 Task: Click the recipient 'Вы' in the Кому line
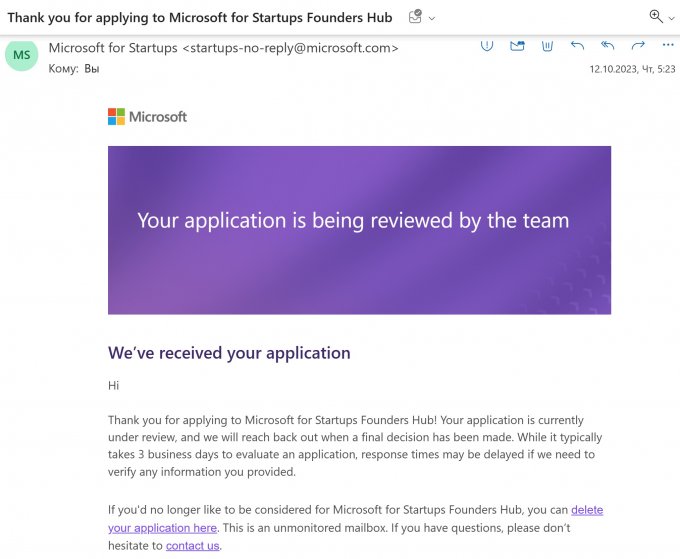pyautogui.click(x=92, y=69)
